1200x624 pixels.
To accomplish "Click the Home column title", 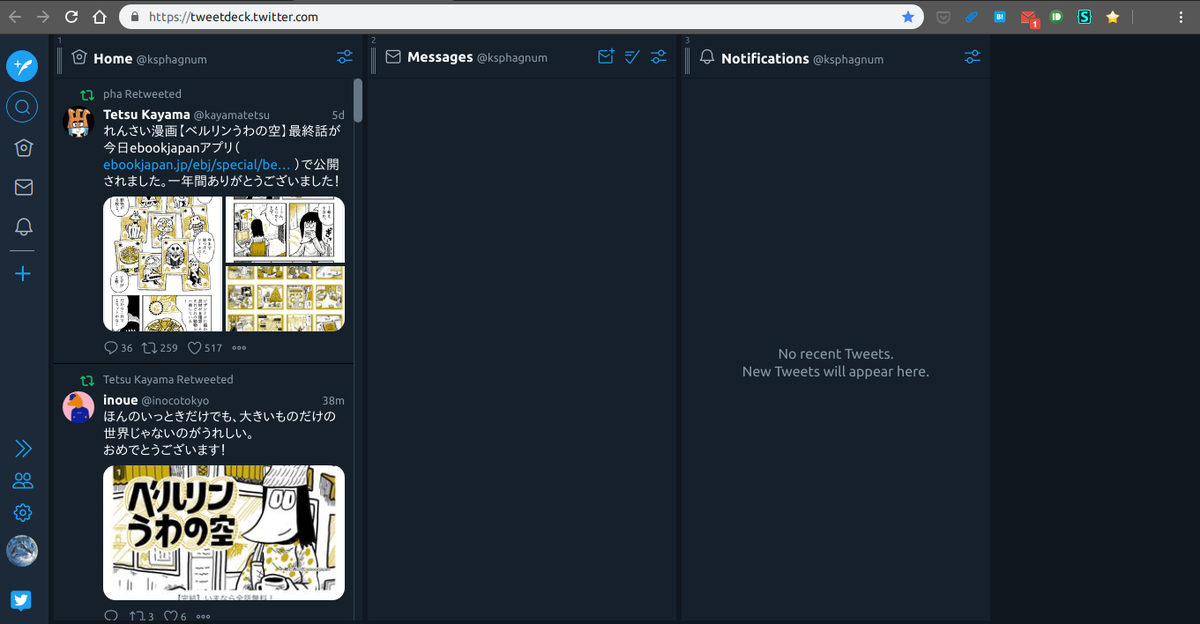I will point(113,58).
